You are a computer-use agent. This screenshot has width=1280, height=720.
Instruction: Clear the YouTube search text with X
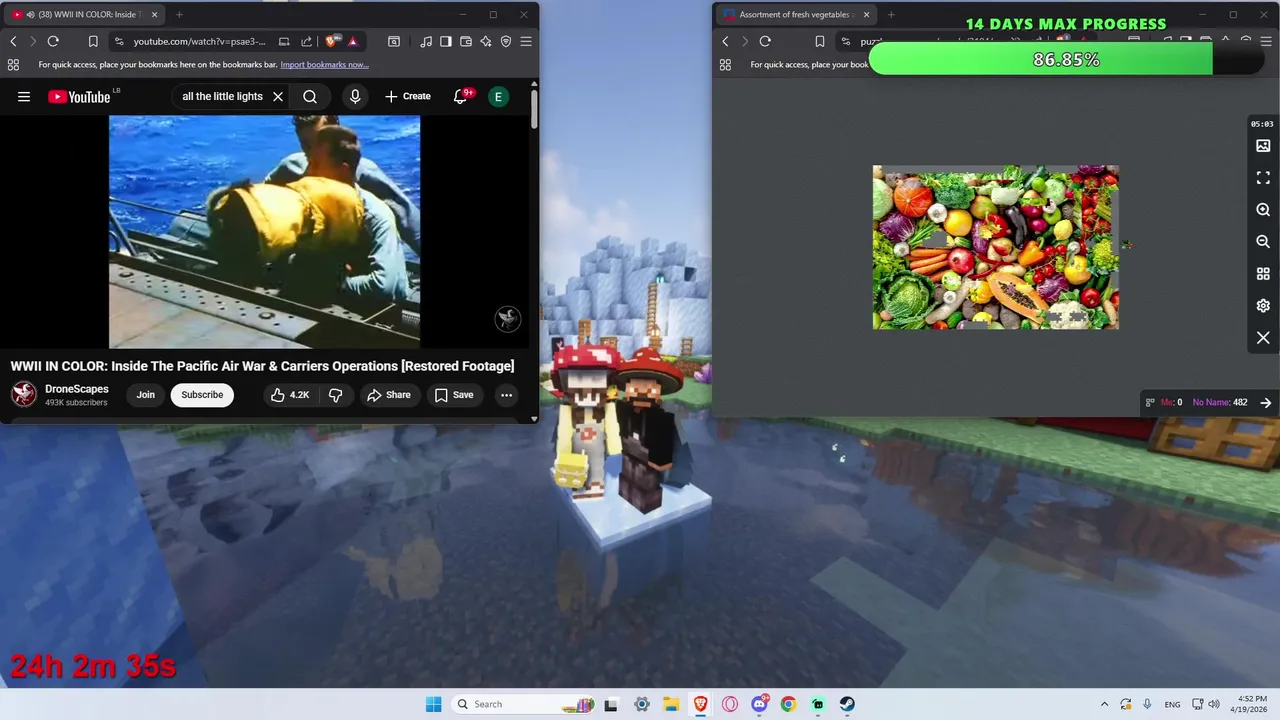(x=278, y=97)
